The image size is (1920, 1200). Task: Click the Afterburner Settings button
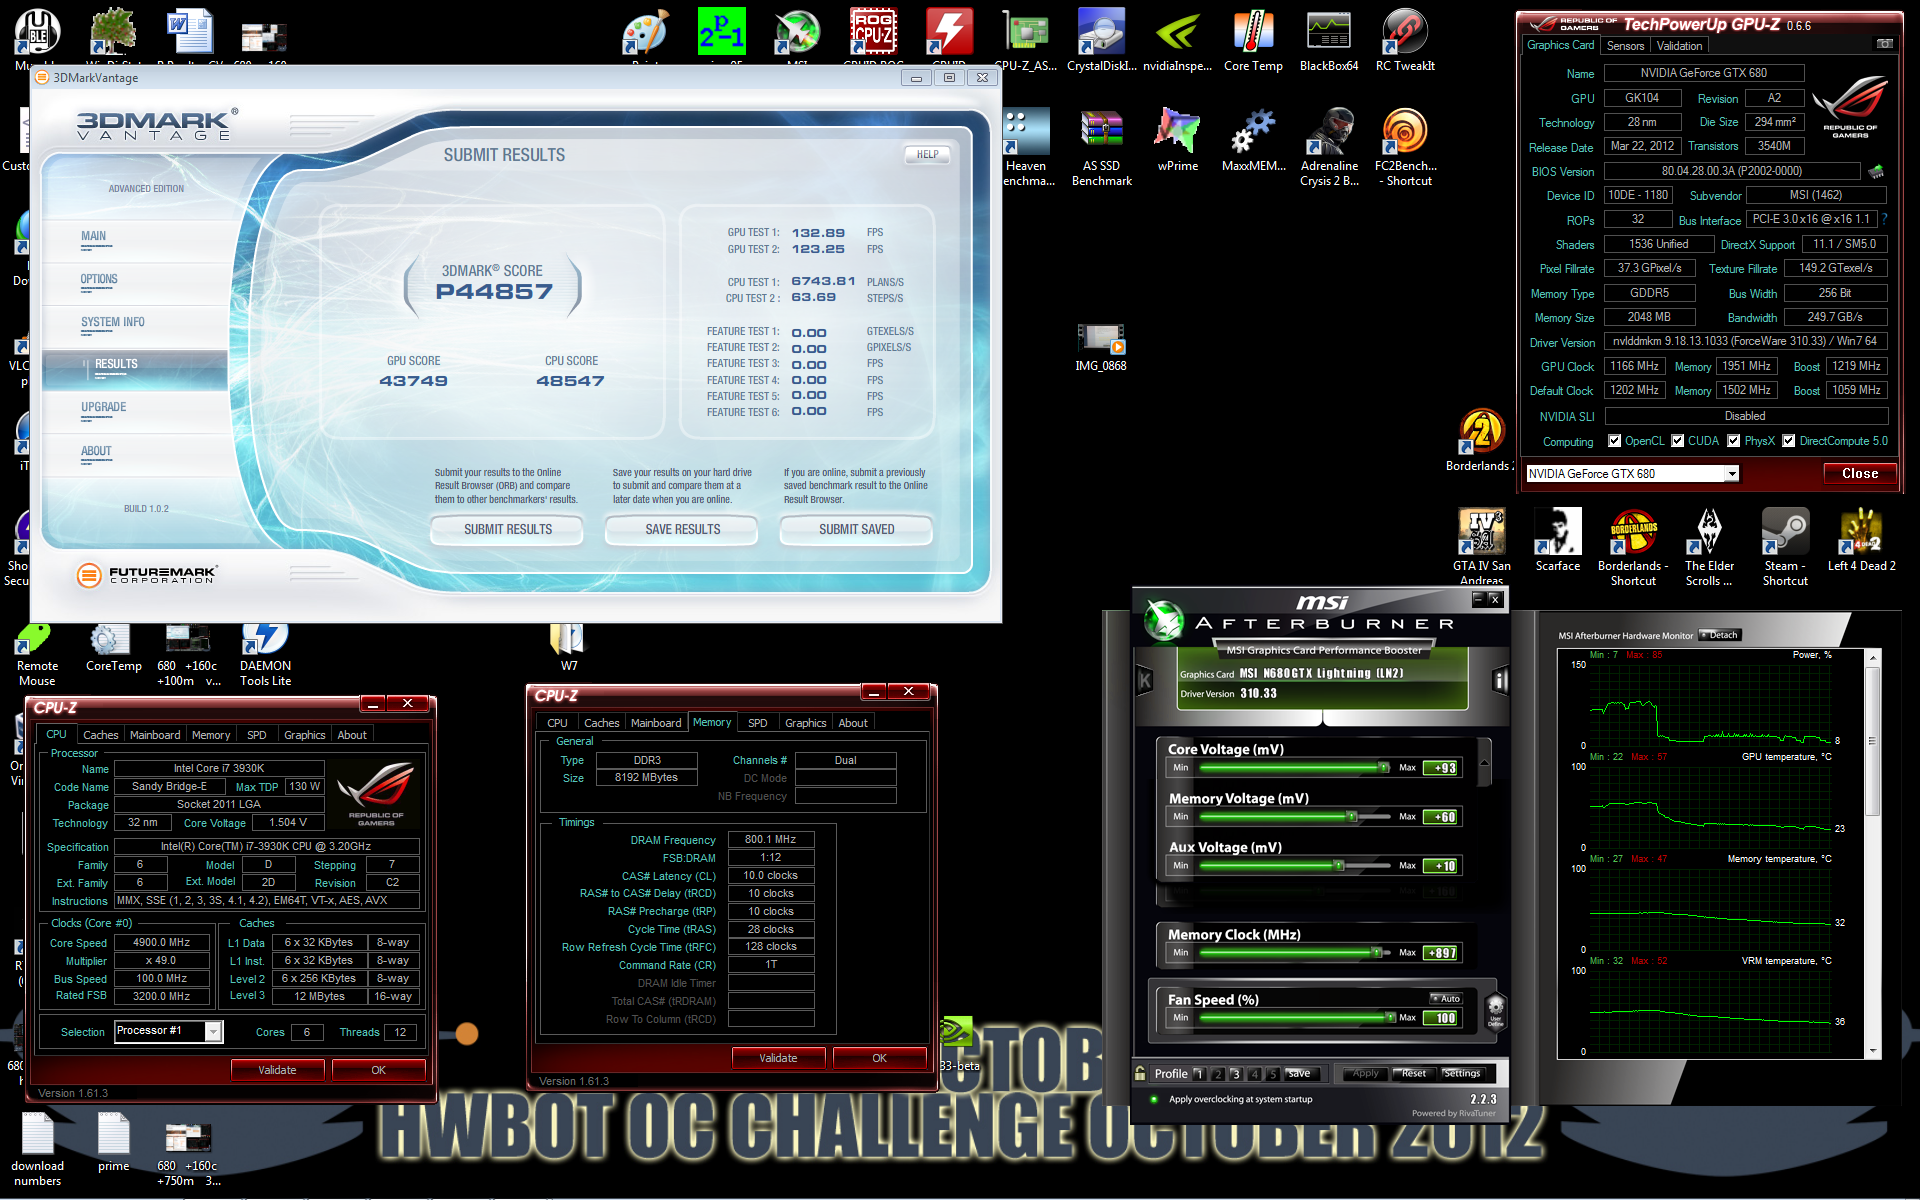tap(1461, 1074)
